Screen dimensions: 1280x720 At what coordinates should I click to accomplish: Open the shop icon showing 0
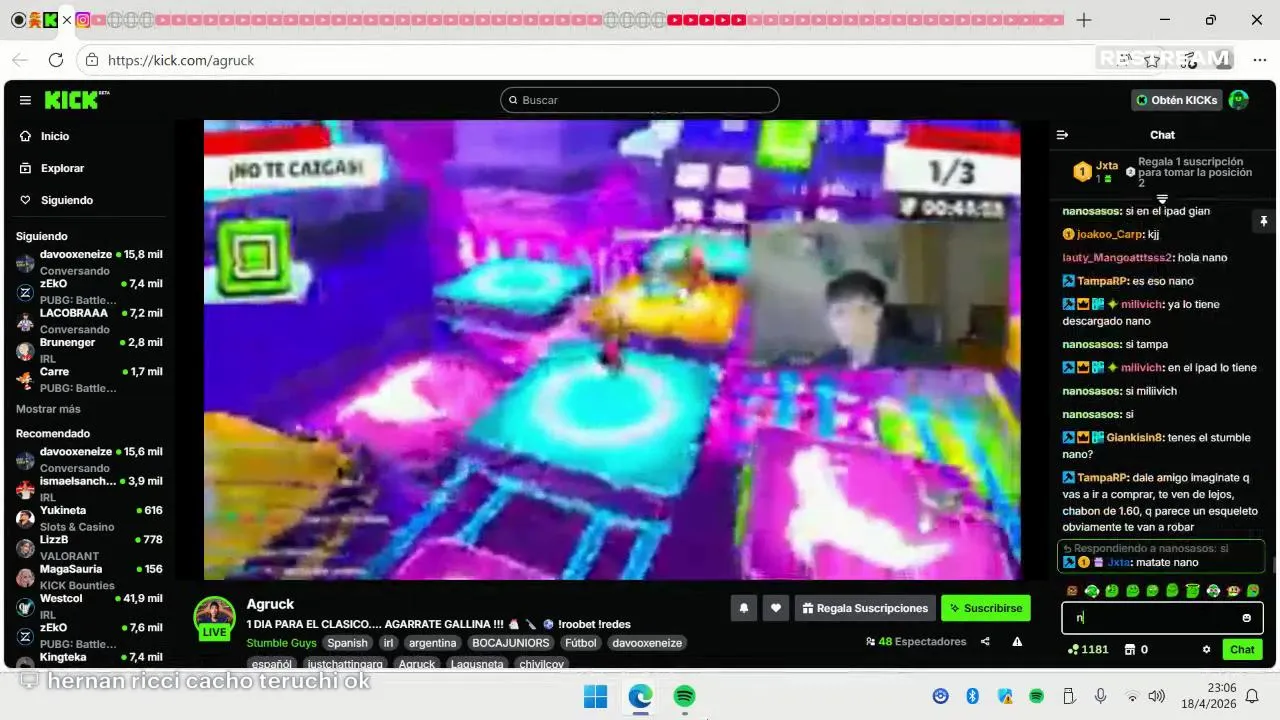1130,649
